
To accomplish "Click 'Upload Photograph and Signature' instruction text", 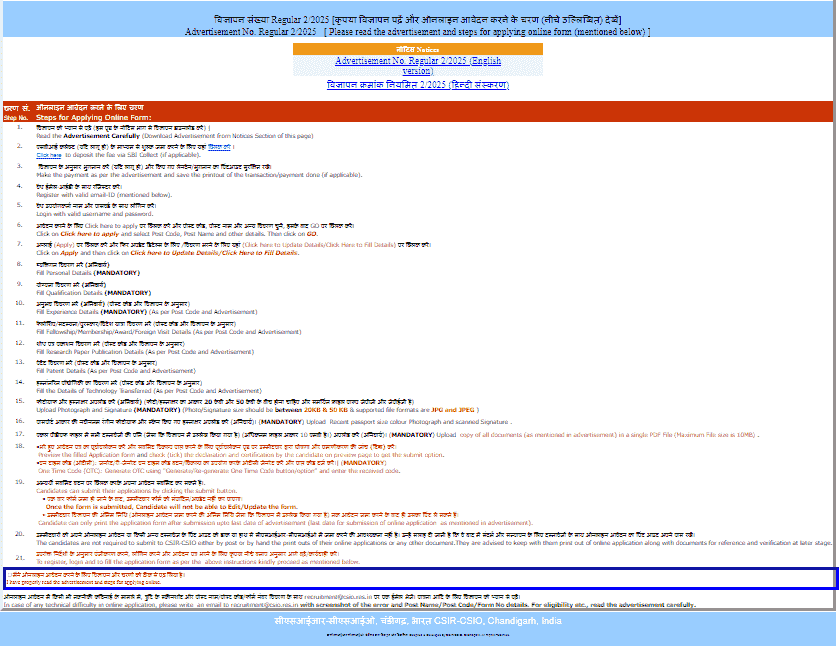I will [x=120, y=410].
